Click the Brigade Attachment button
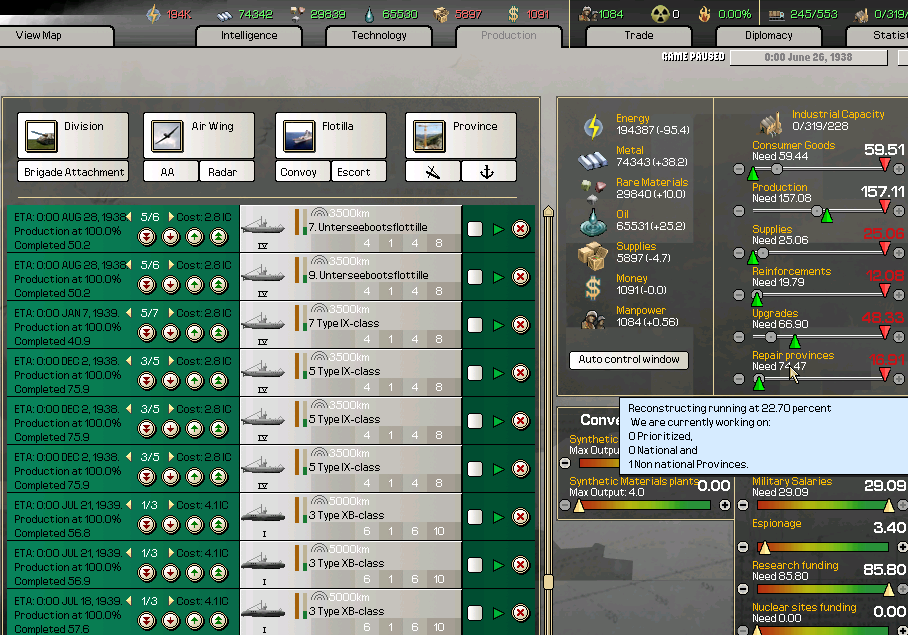The height and width of the screenshot is (635, 908). (x=74, y=172)
